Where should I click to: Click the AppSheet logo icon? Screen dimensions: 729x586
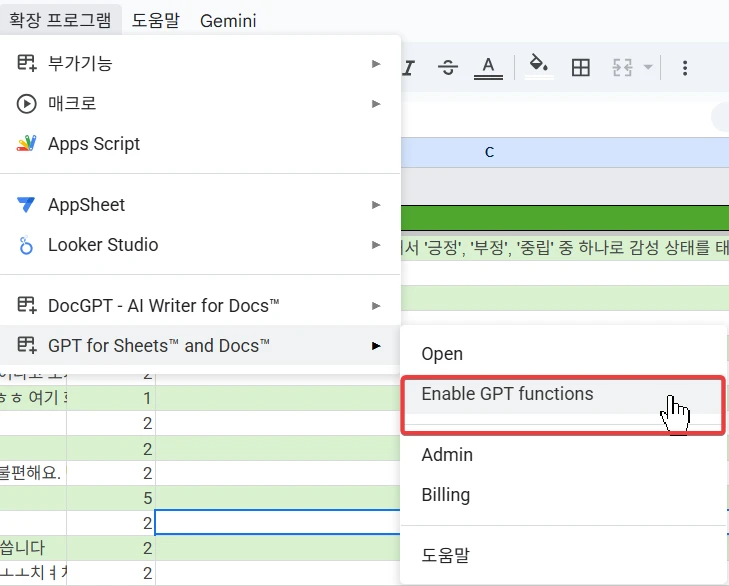[x=27, y=205]
